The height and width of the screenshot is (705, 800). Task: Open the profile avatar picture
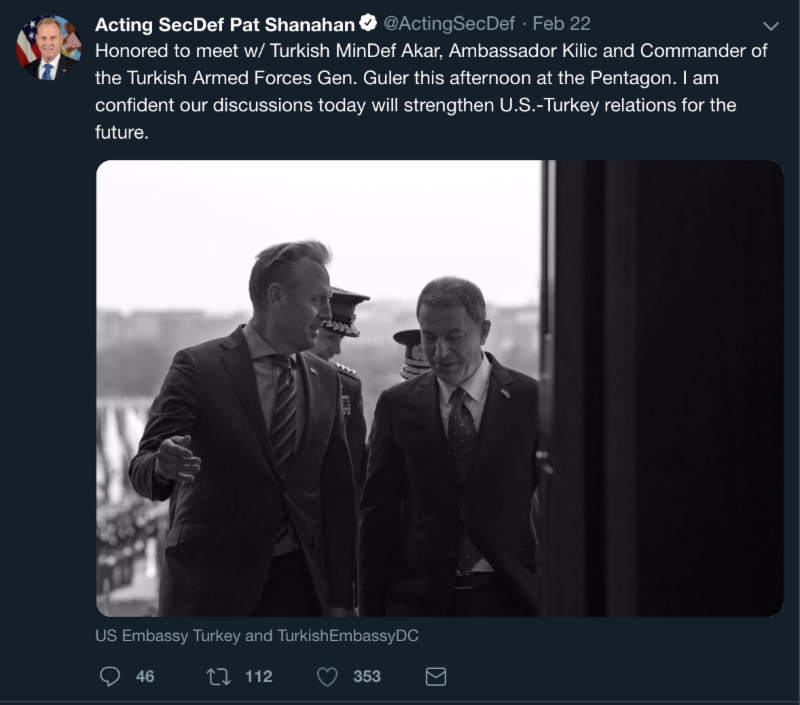[48, 47]
